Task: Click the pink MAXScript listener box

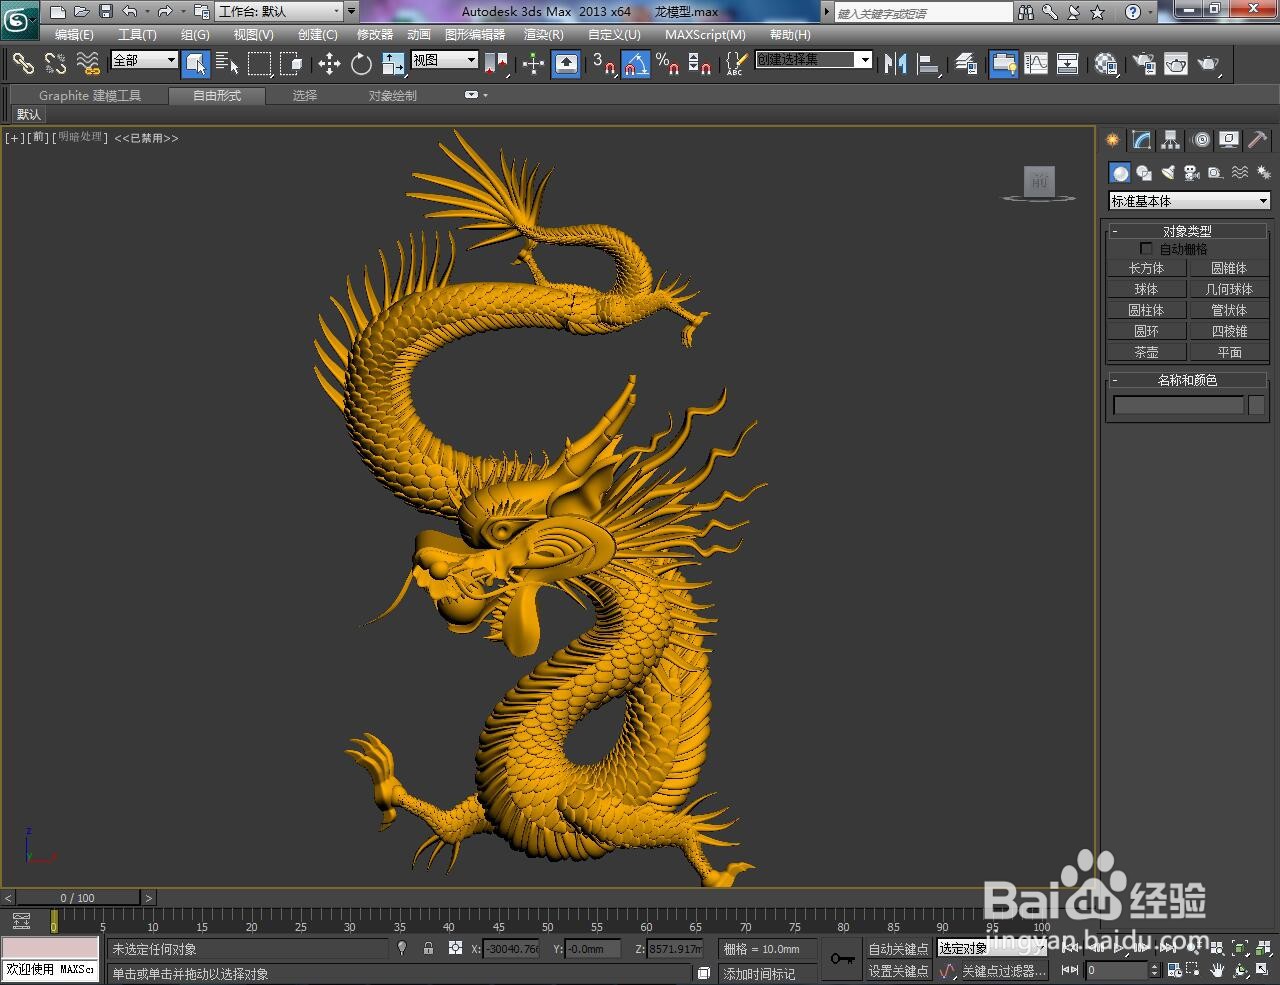Action: (x=50, y=948)
